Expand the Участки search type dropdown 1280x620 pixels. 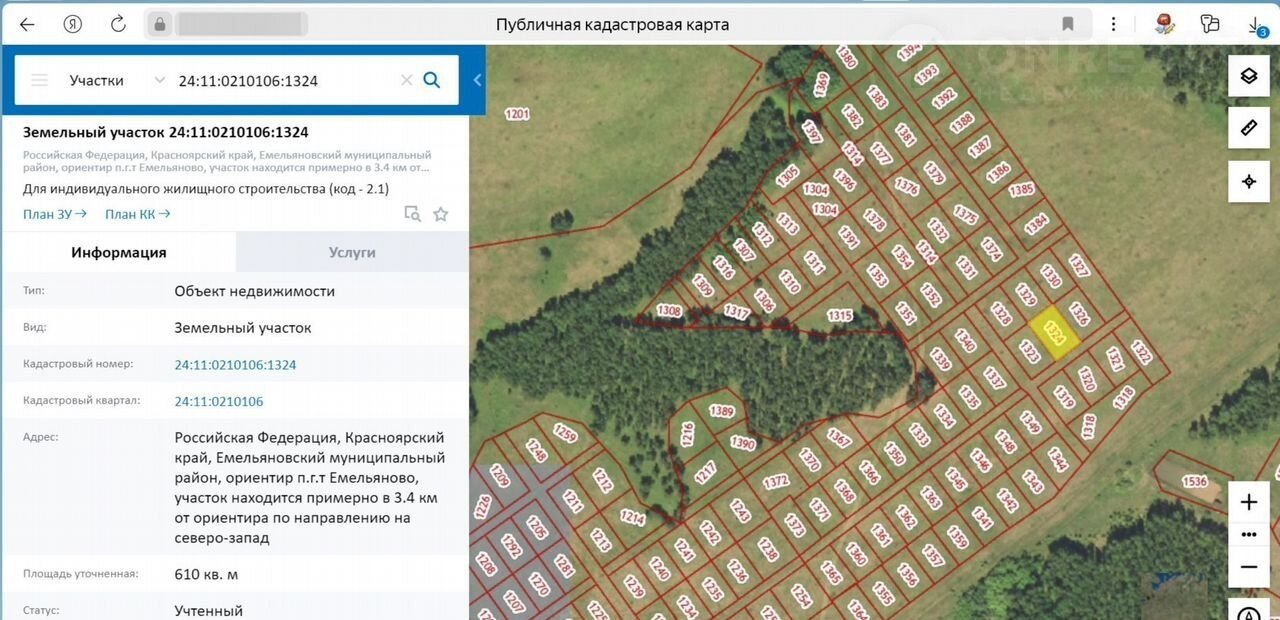click(x=159, y=80)
